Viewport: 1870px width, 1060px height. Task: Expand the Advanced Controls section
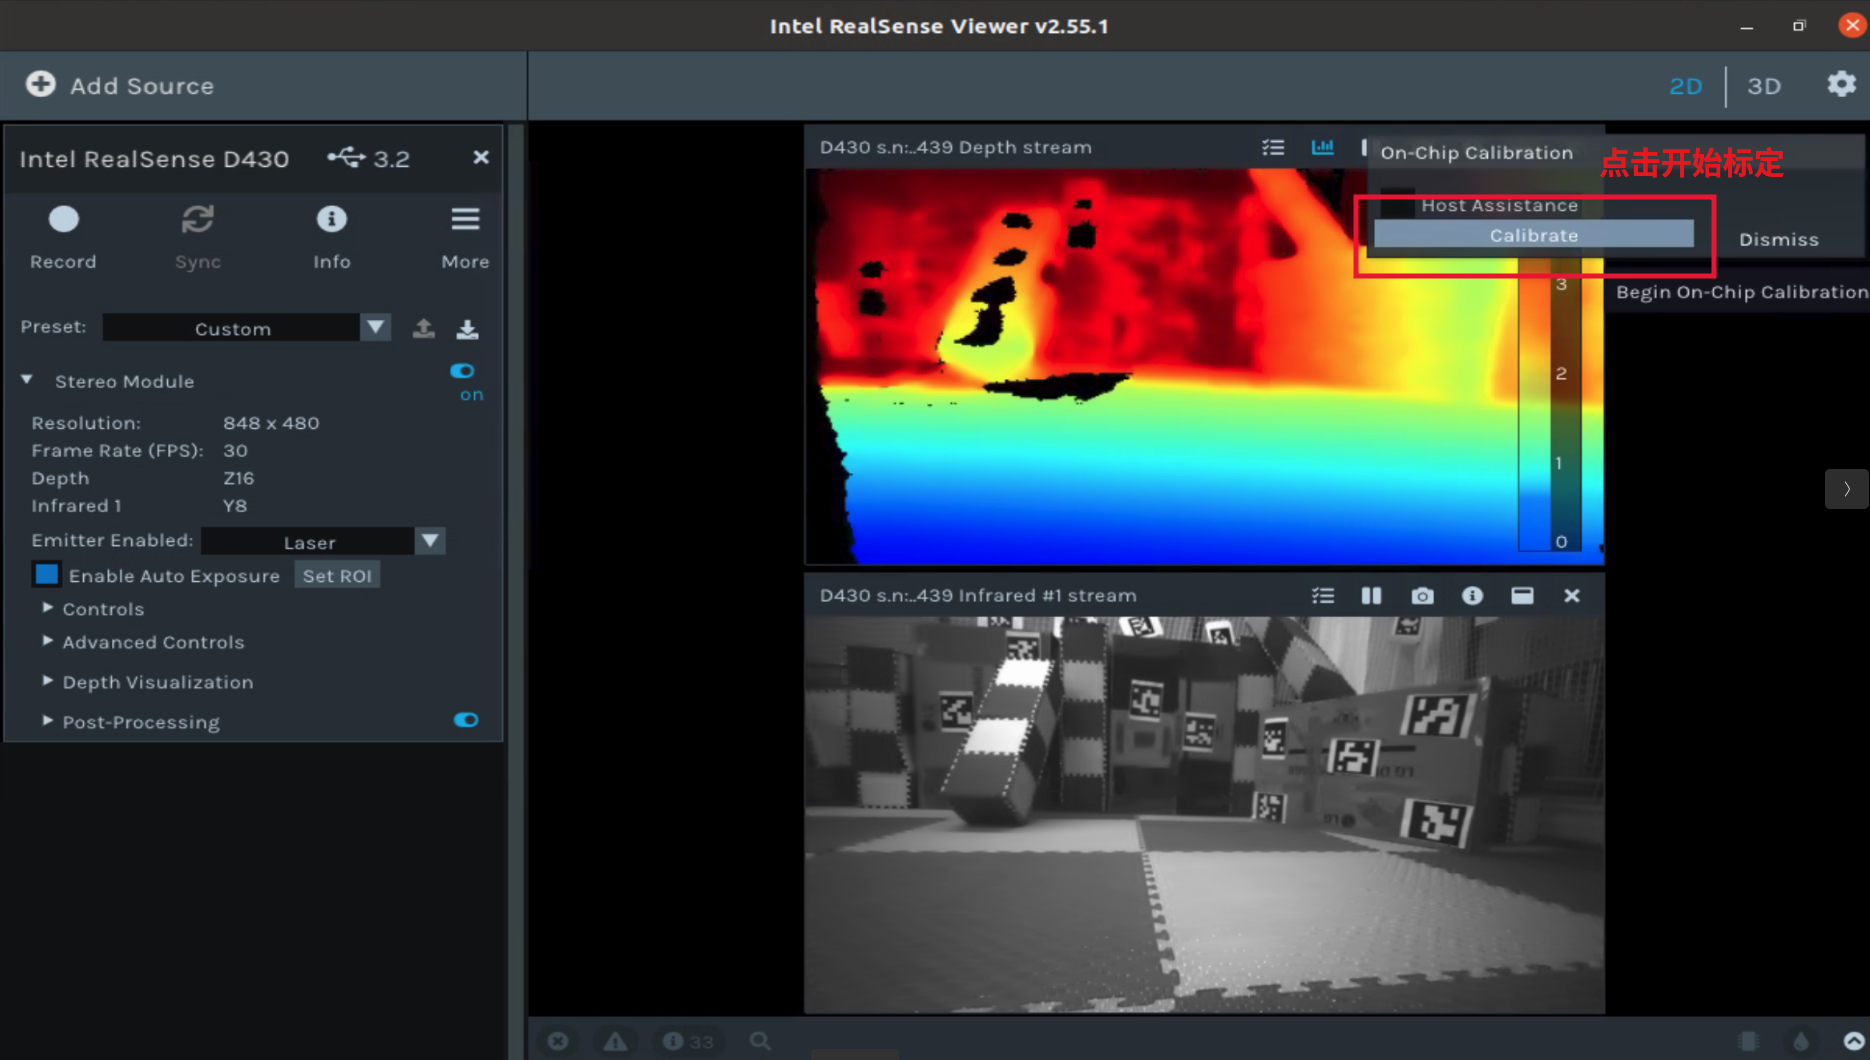pyautogui.click(x=153, y=642)
